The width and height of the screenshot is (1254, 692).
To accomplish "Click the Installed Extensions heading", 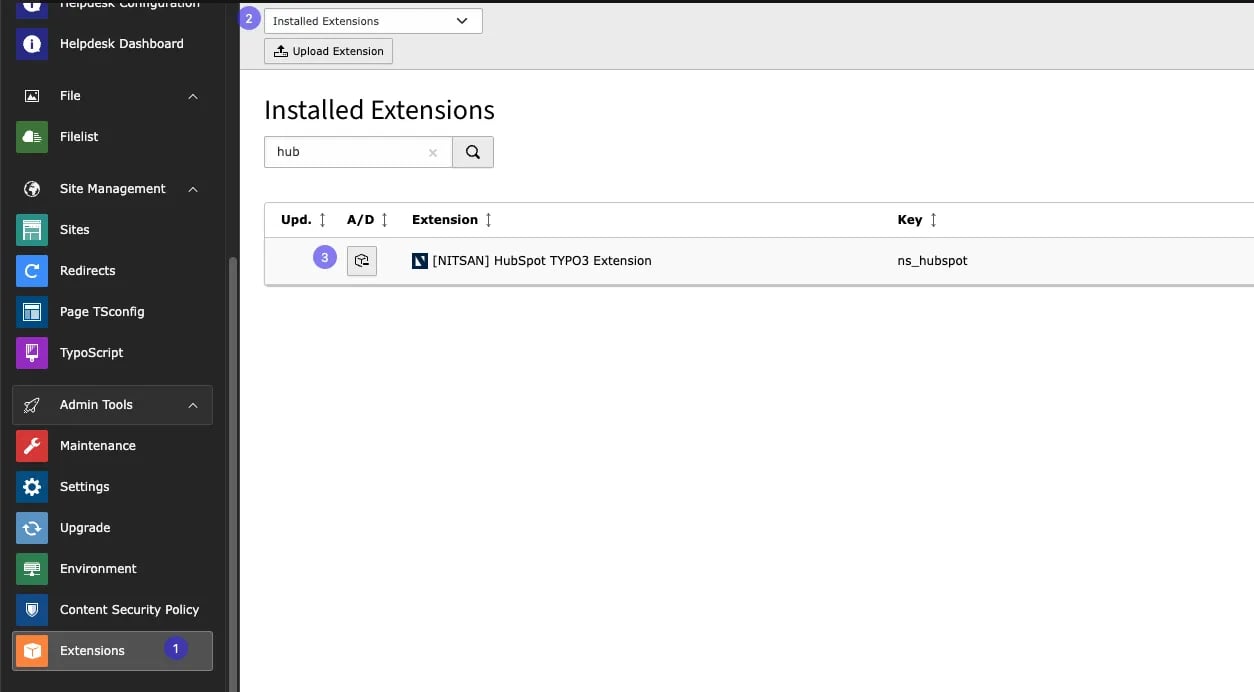I will pyautogui.click(x=379, y=110).
